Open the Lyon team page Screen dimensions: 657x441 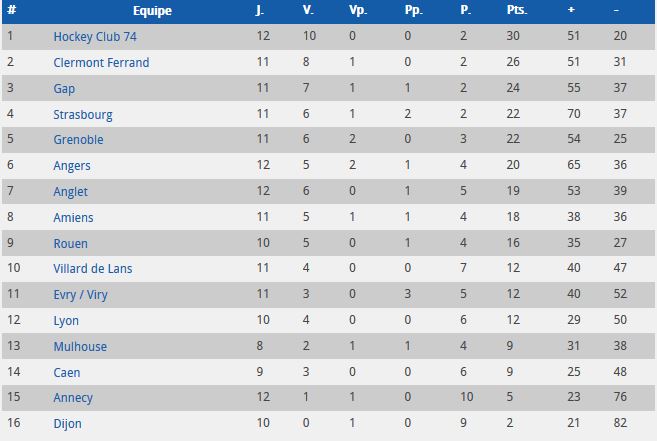(x=66, y=320)
